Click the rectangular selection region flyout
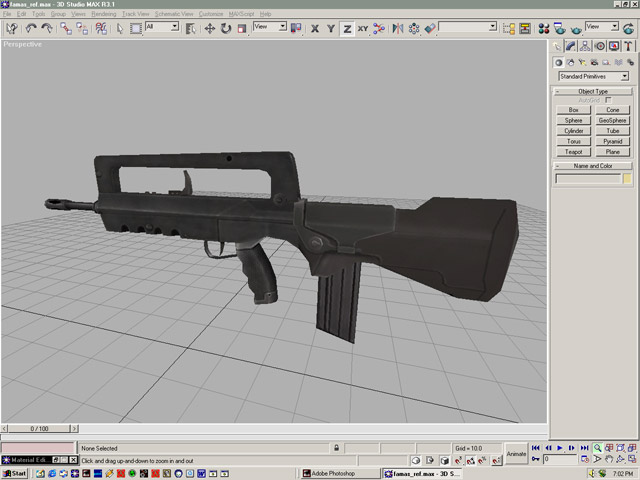 pos(136,28)
